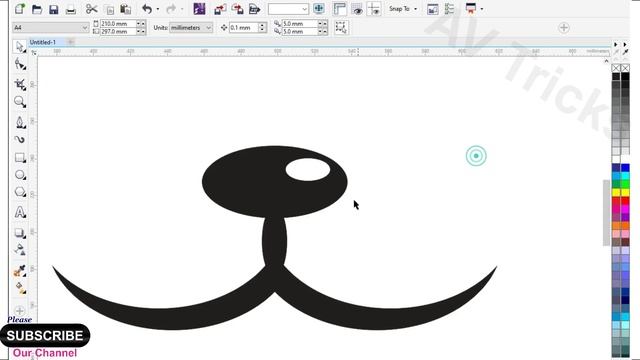Select the Rectangle tool
This screenshot has height=360, width=640.
point(20,158)
